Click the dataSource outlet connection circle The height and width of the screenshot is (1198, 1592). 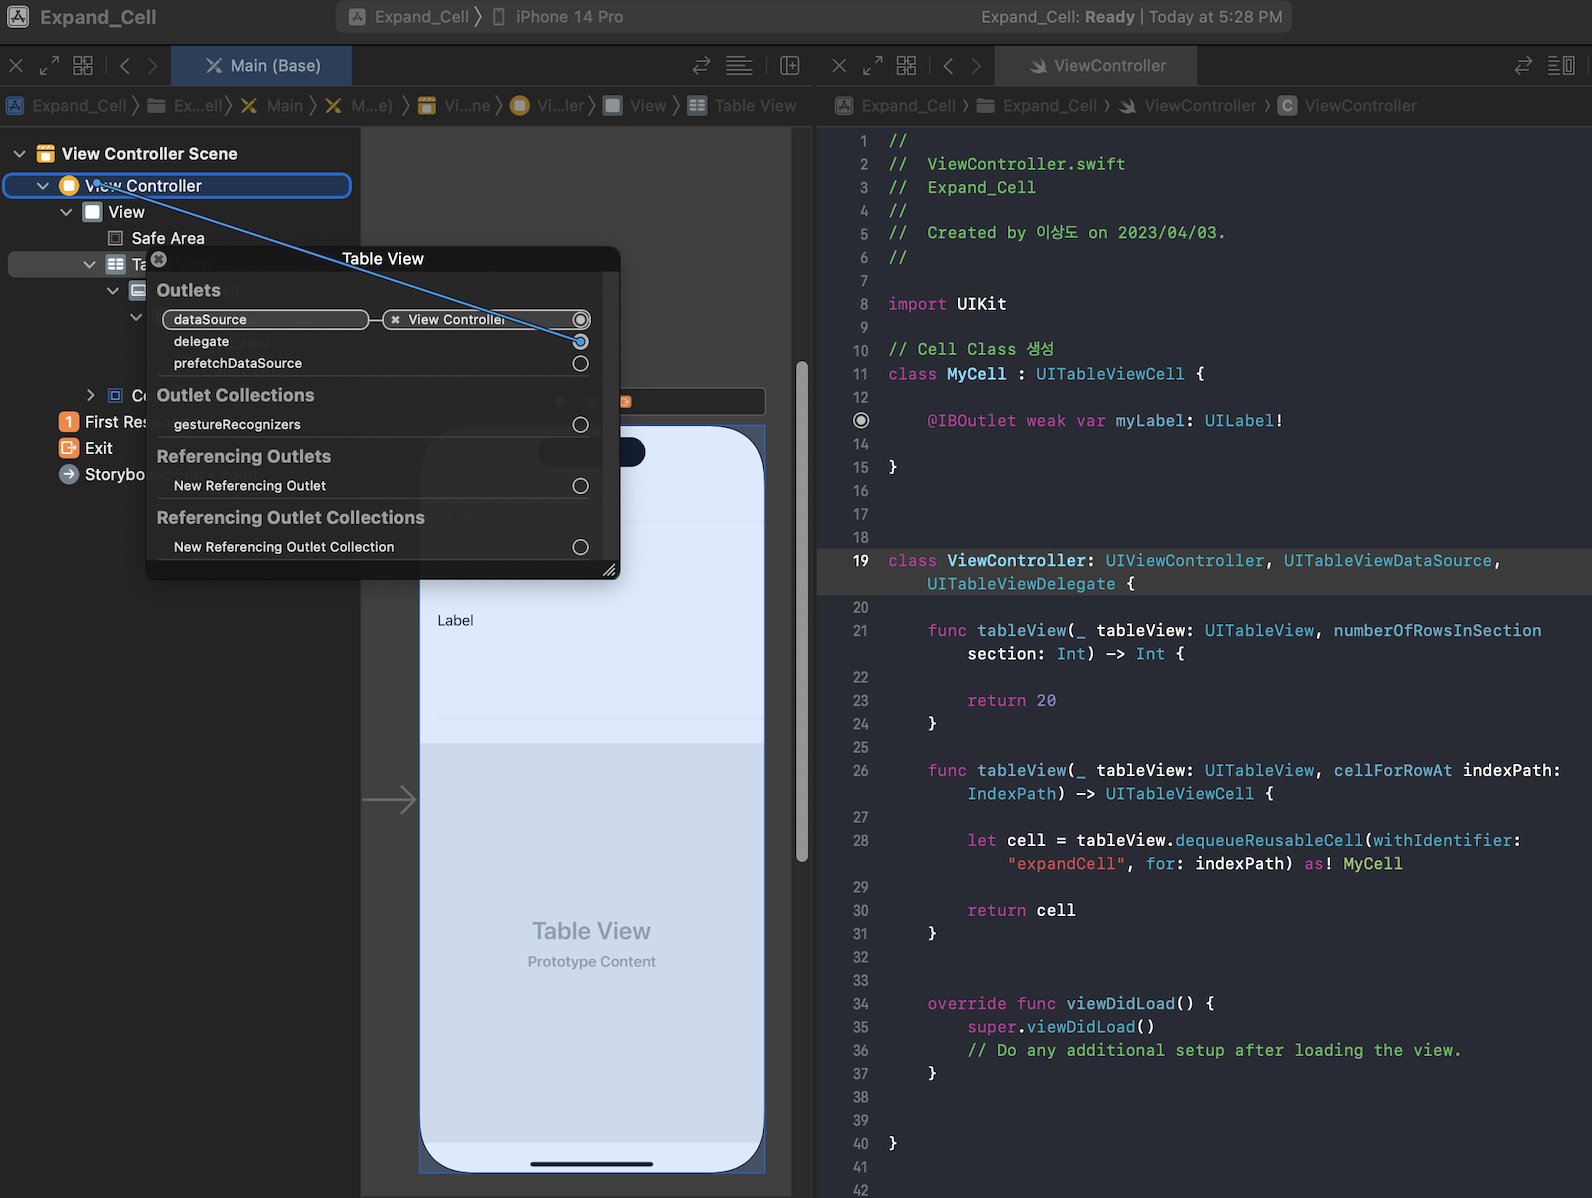tap(580, 320)
